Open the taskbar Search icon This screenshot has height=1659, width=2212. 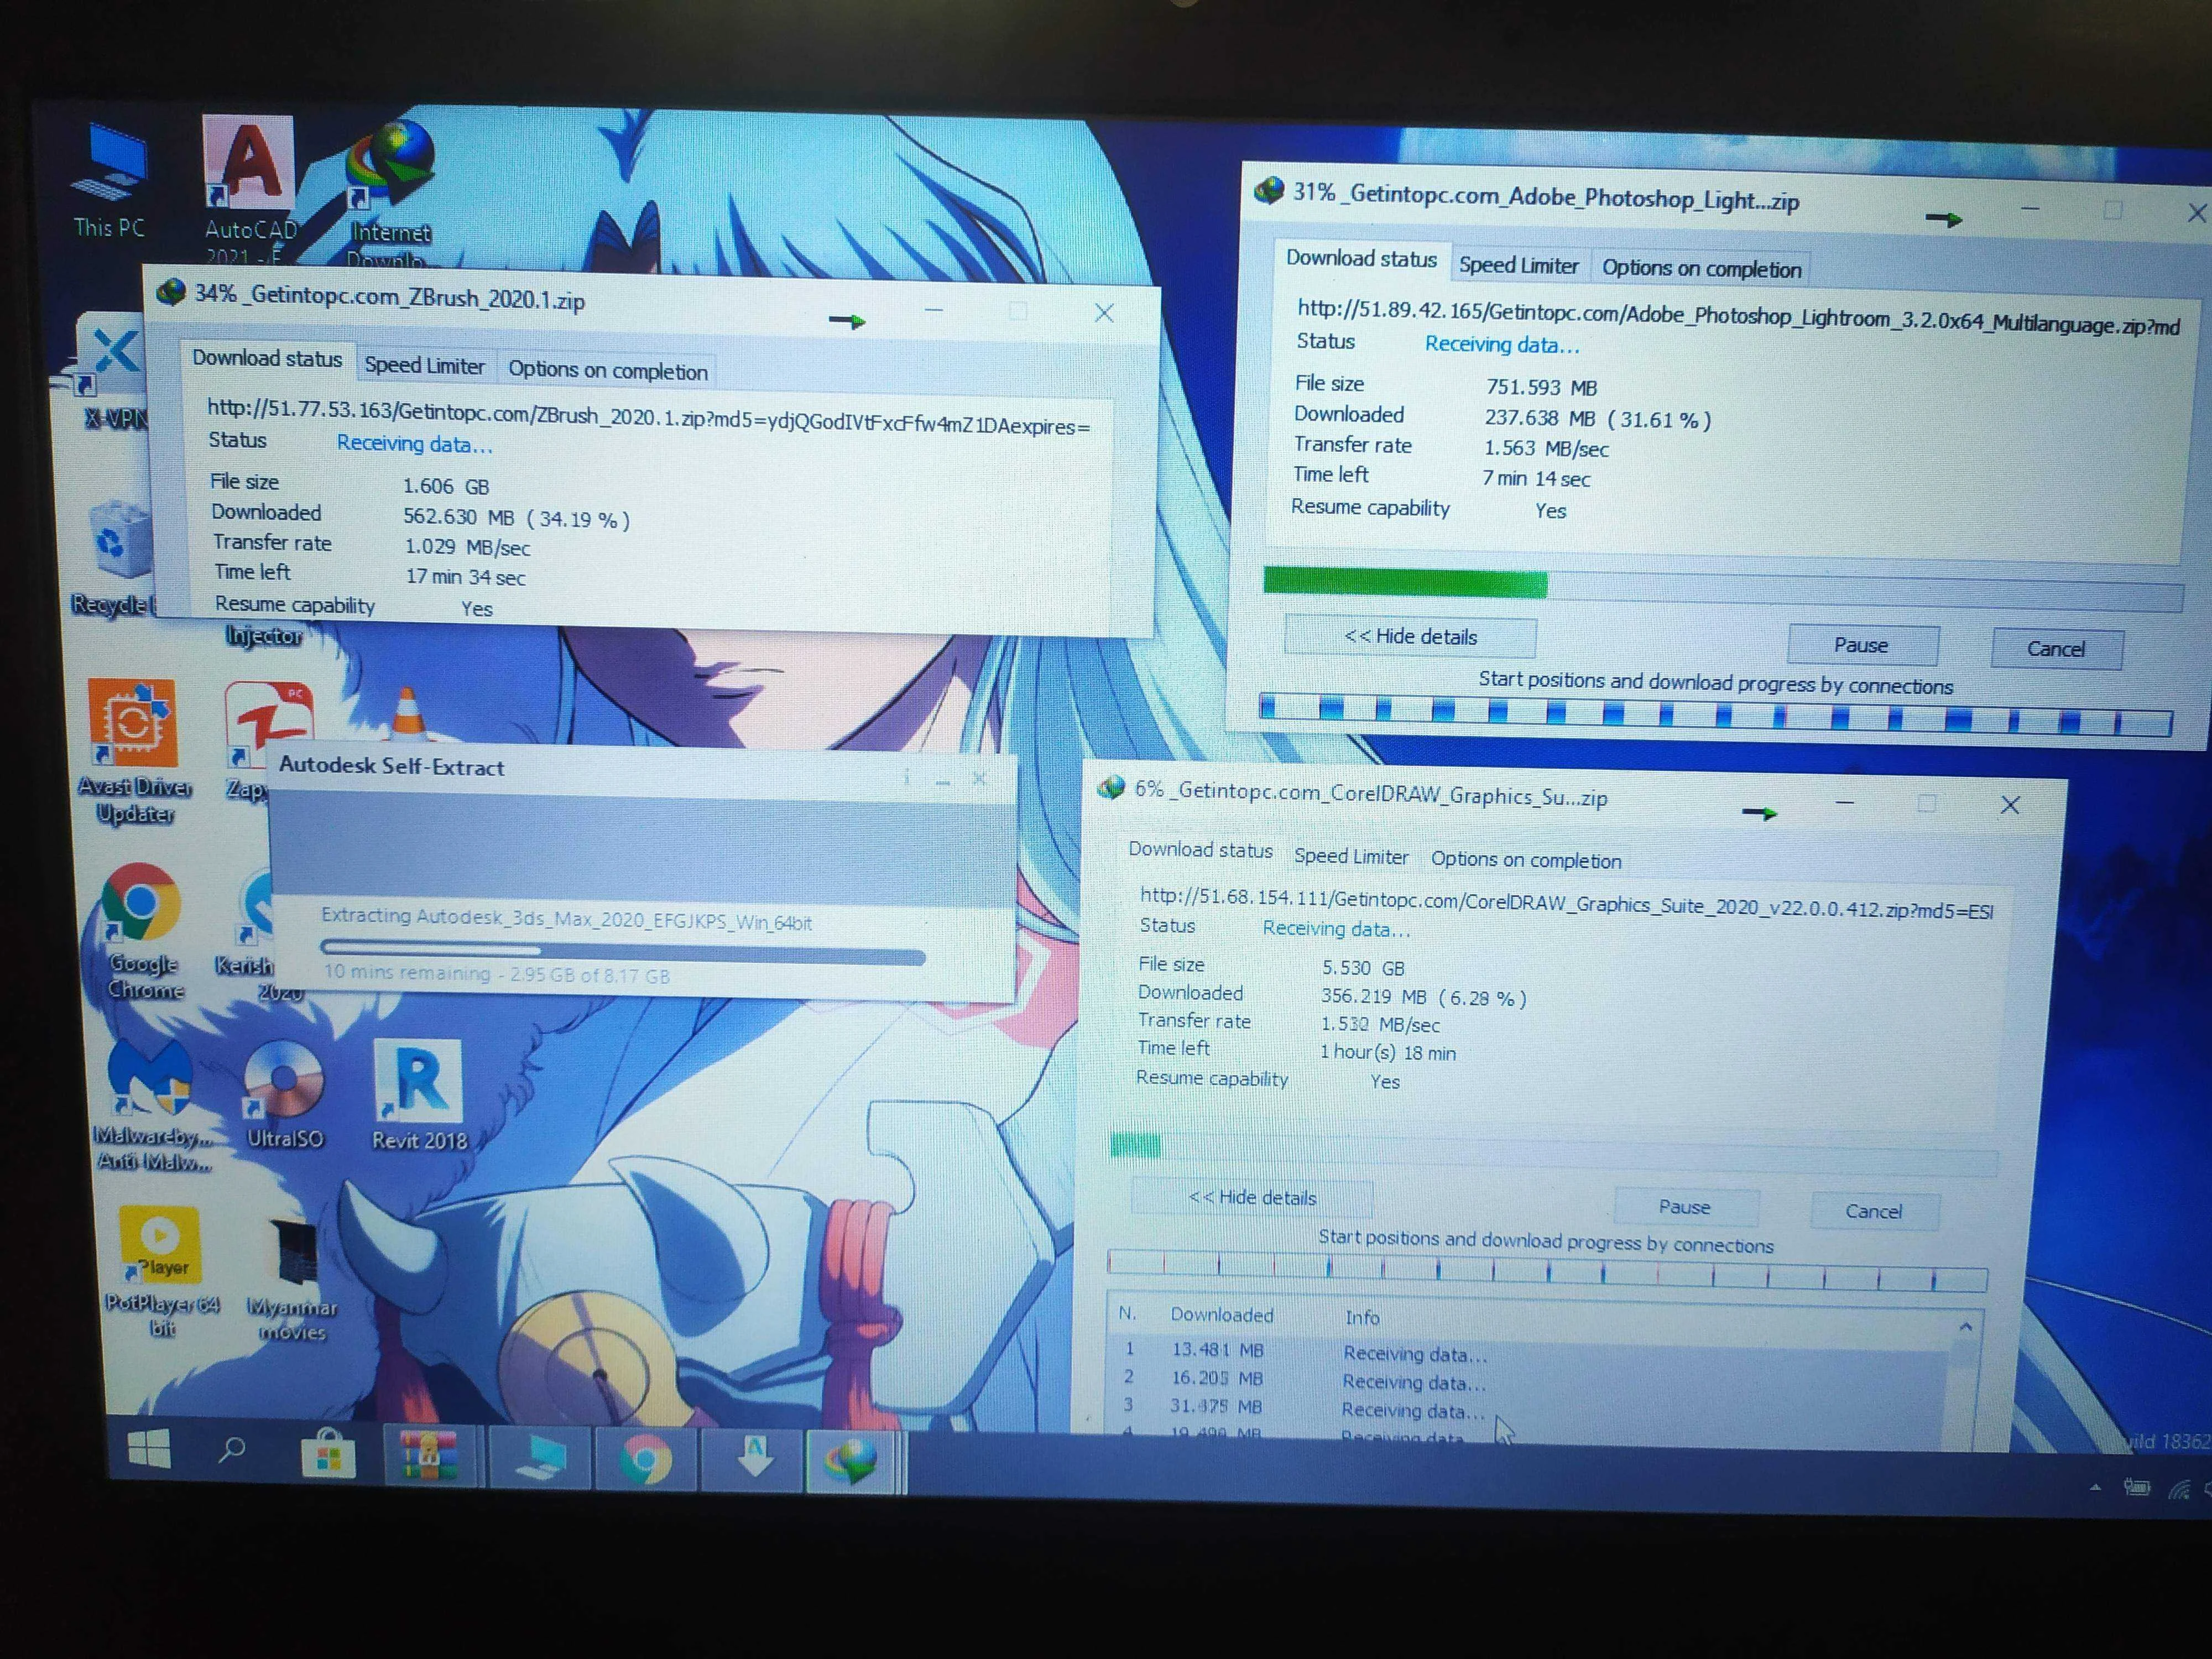[232, 1450]
